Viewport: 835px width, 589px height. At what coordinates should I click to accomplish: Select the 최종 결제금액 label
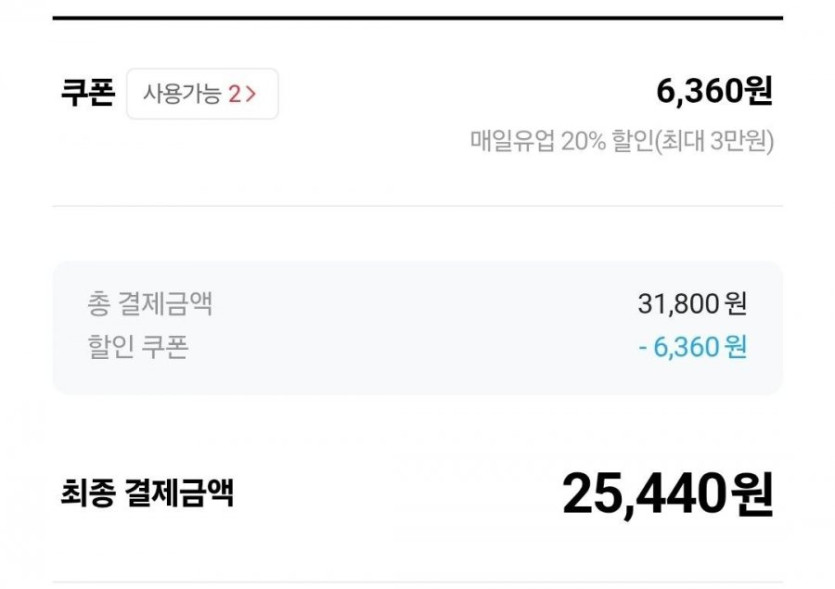pos(146,492)
